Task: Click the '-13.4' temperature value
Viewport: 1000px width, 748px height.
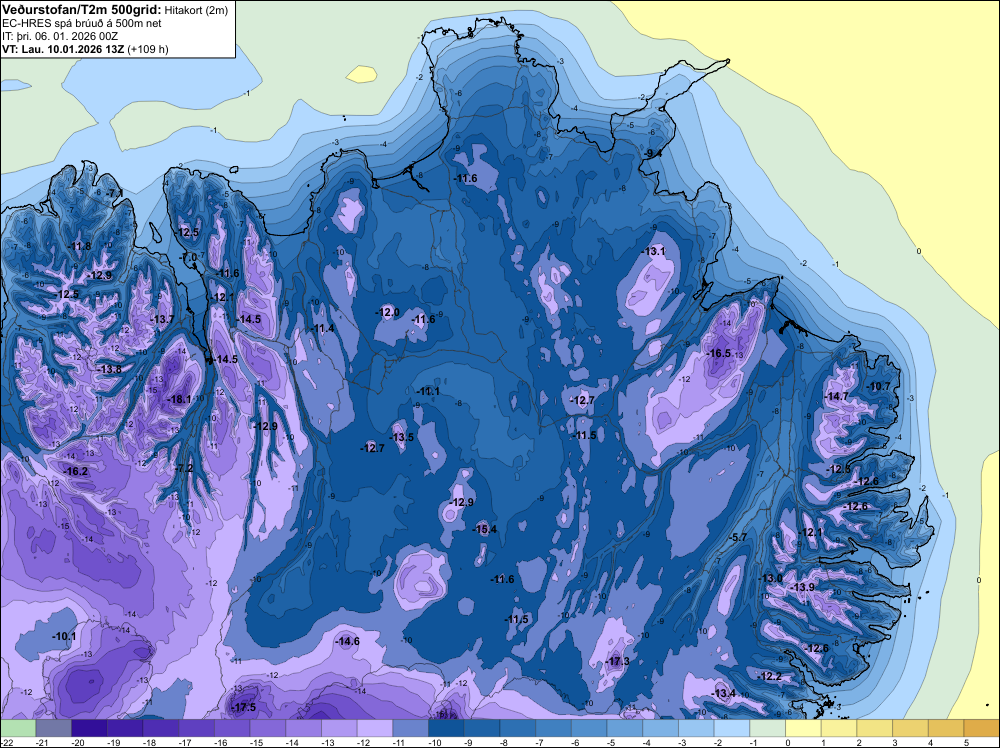Action: (724, 693)
